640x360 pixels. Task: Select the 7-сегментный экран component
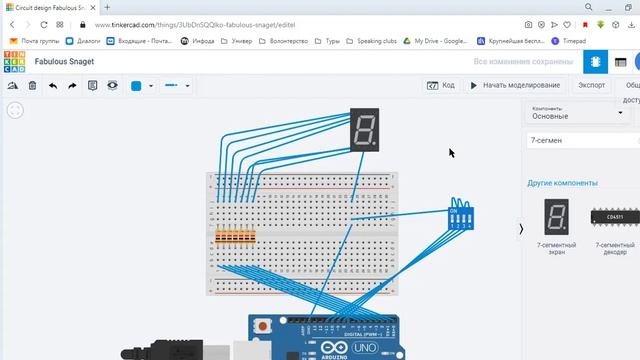pos(556,227)
